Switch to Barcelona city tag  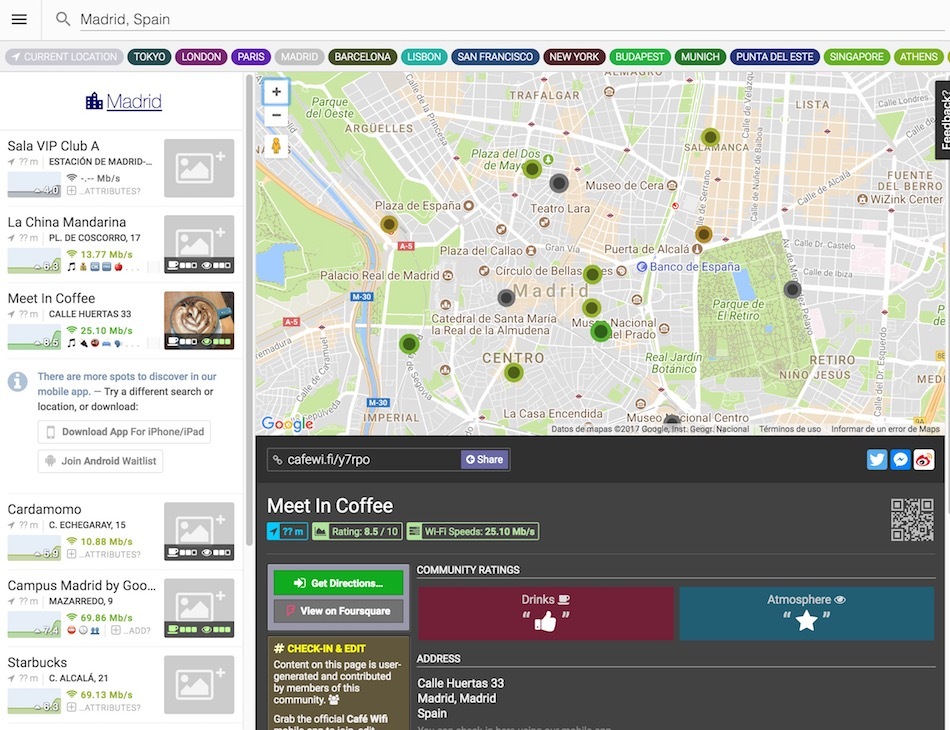[x=362, y=57]
